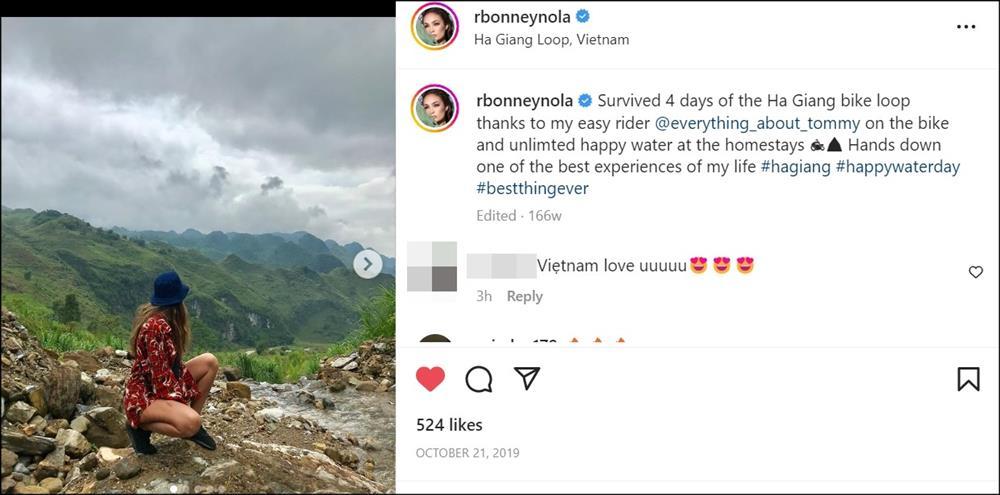Click the red heart like icon
Viewport: 1000px width, 495px height.
point(430,378)
